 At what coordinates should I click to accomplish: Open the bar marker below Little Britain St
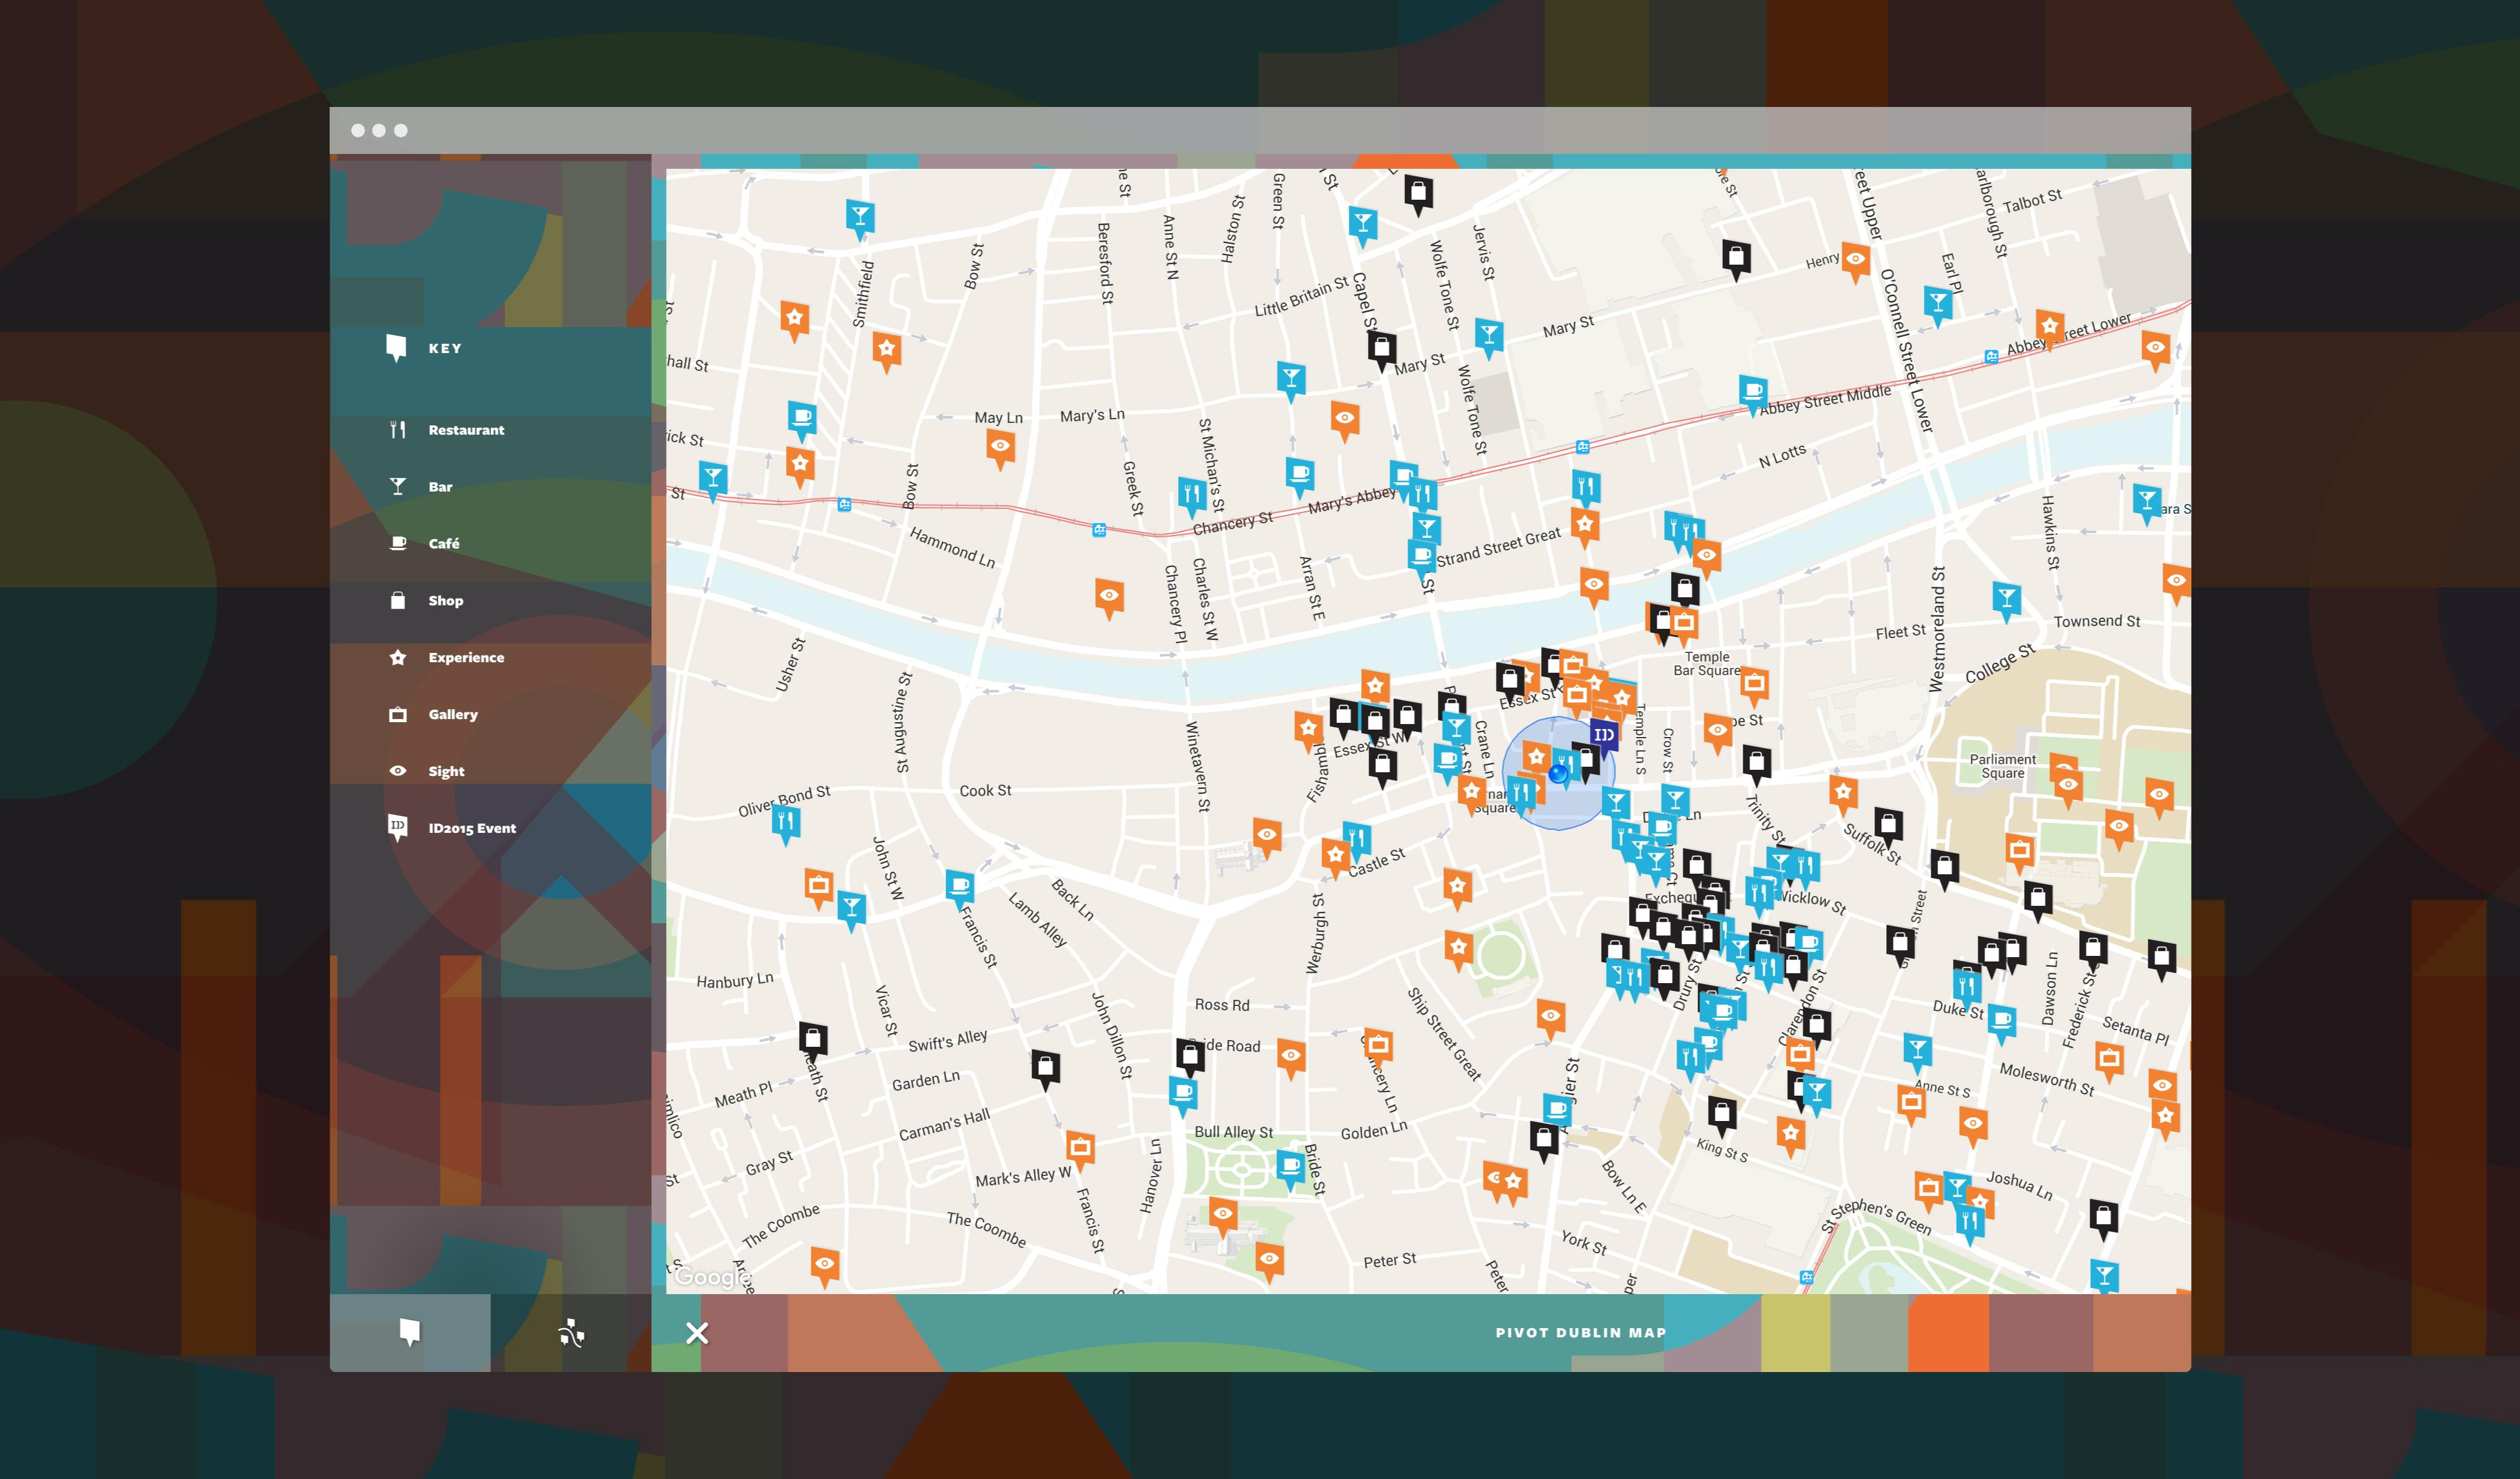click(x=1291, y=381)
